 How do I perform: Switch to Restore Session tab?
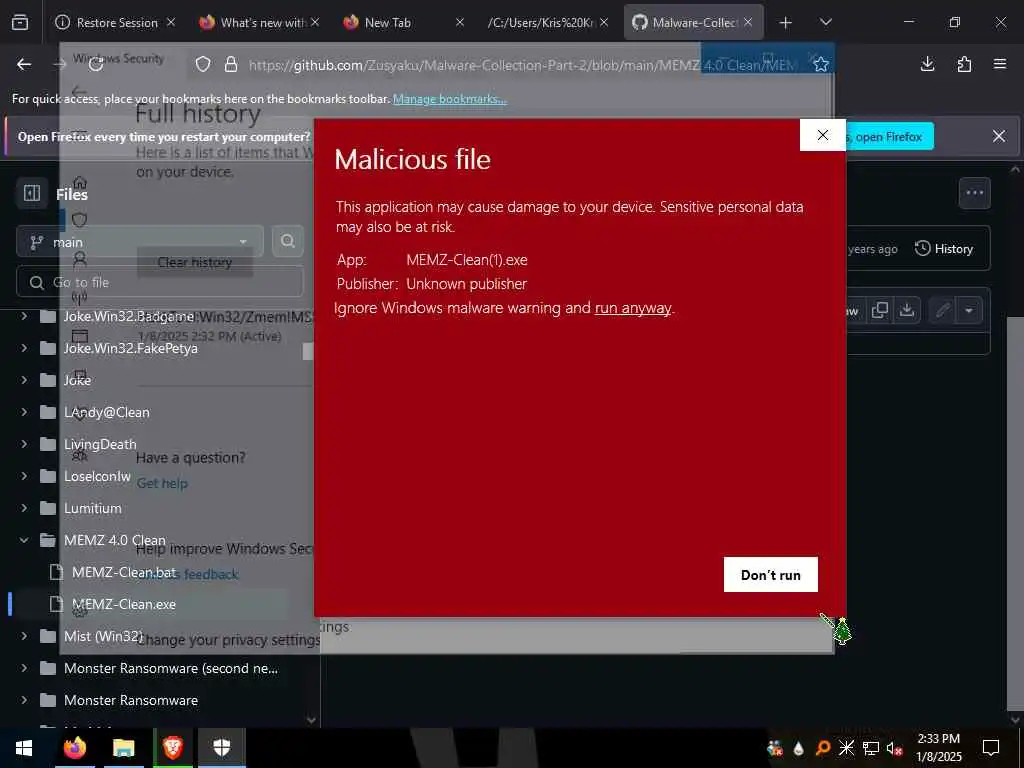116,23
